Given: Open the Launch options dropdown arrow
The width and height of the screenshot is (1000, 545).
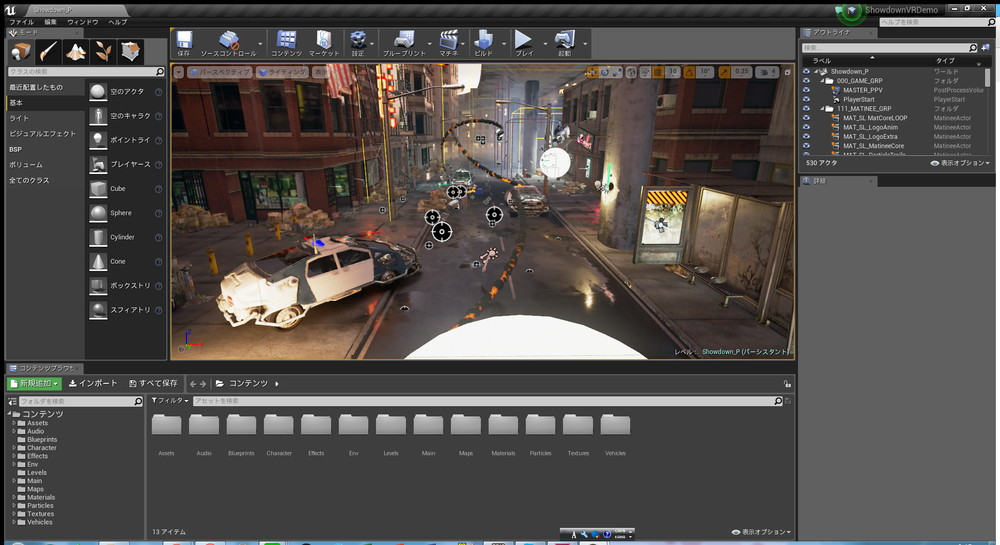Looking at the screenshot, I should pyautogui.click(x=585, y=44).
